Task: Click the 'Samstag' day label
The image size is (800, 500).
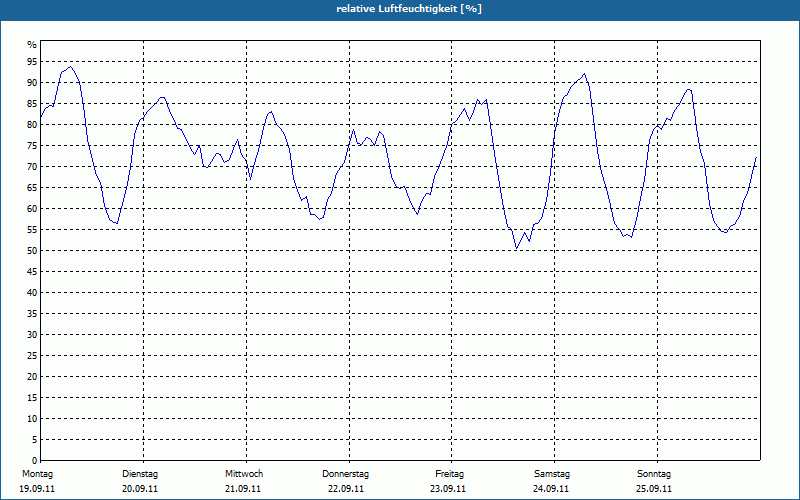Action: 552,474
